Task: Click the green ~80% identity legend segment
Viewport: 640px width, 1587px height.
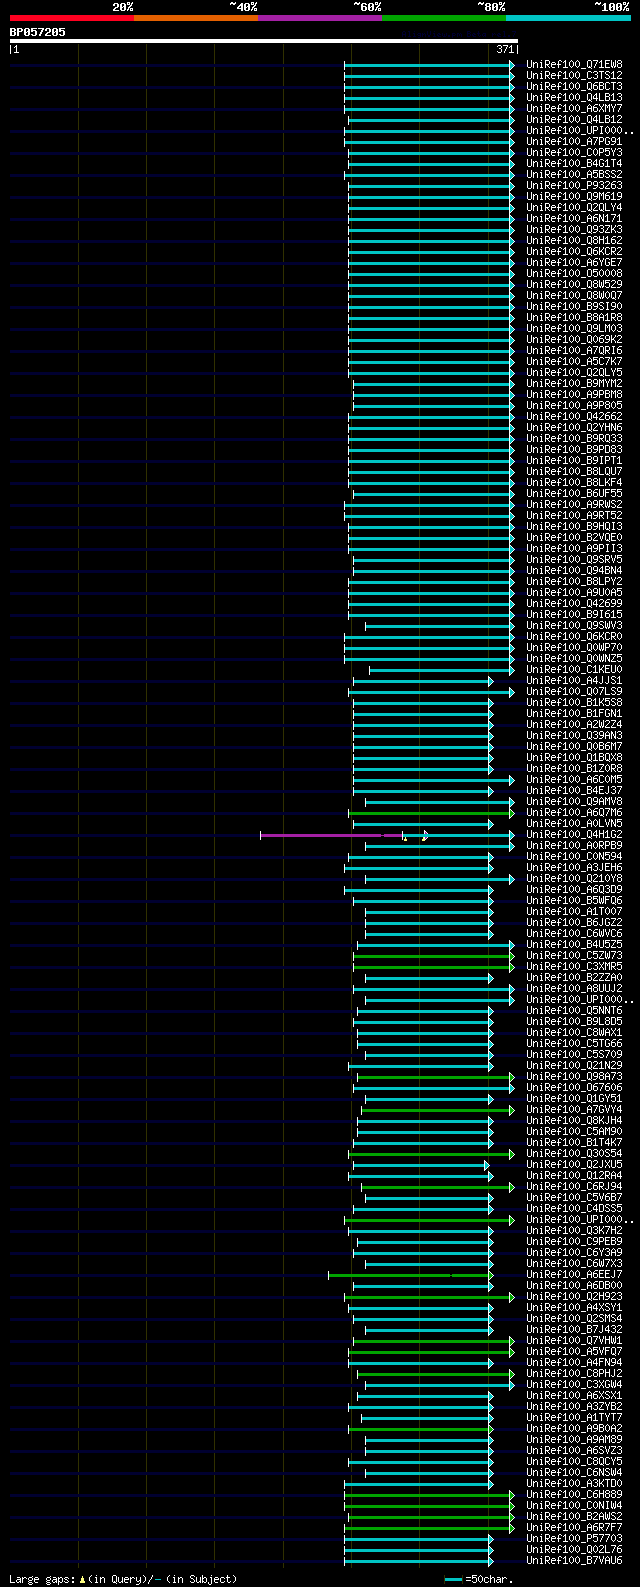Action: (444, 18)
